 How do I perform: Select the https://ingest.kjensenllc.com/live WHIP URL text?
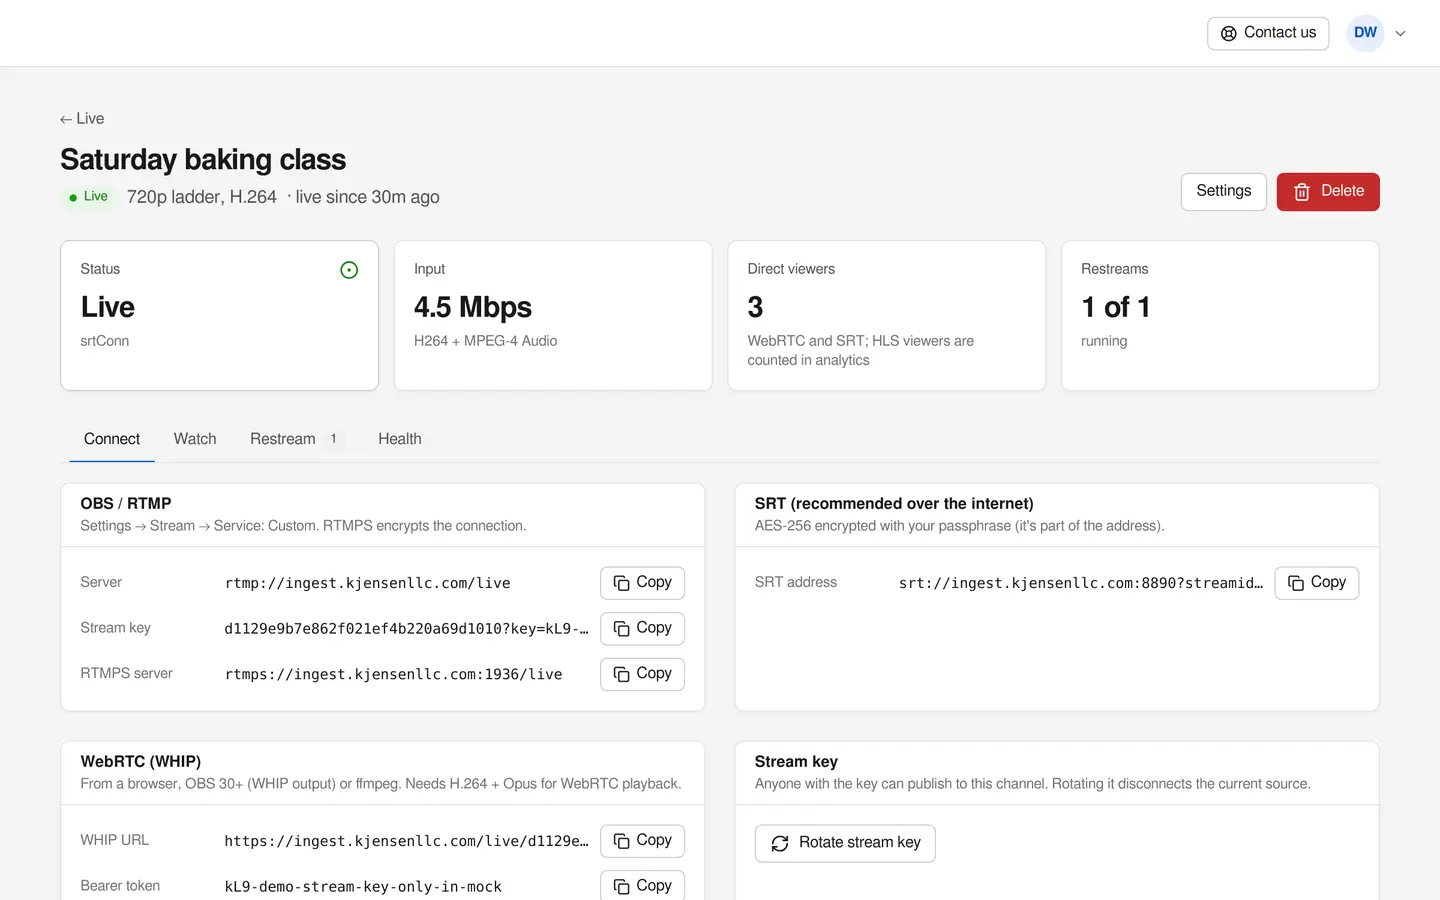[406, 841]
